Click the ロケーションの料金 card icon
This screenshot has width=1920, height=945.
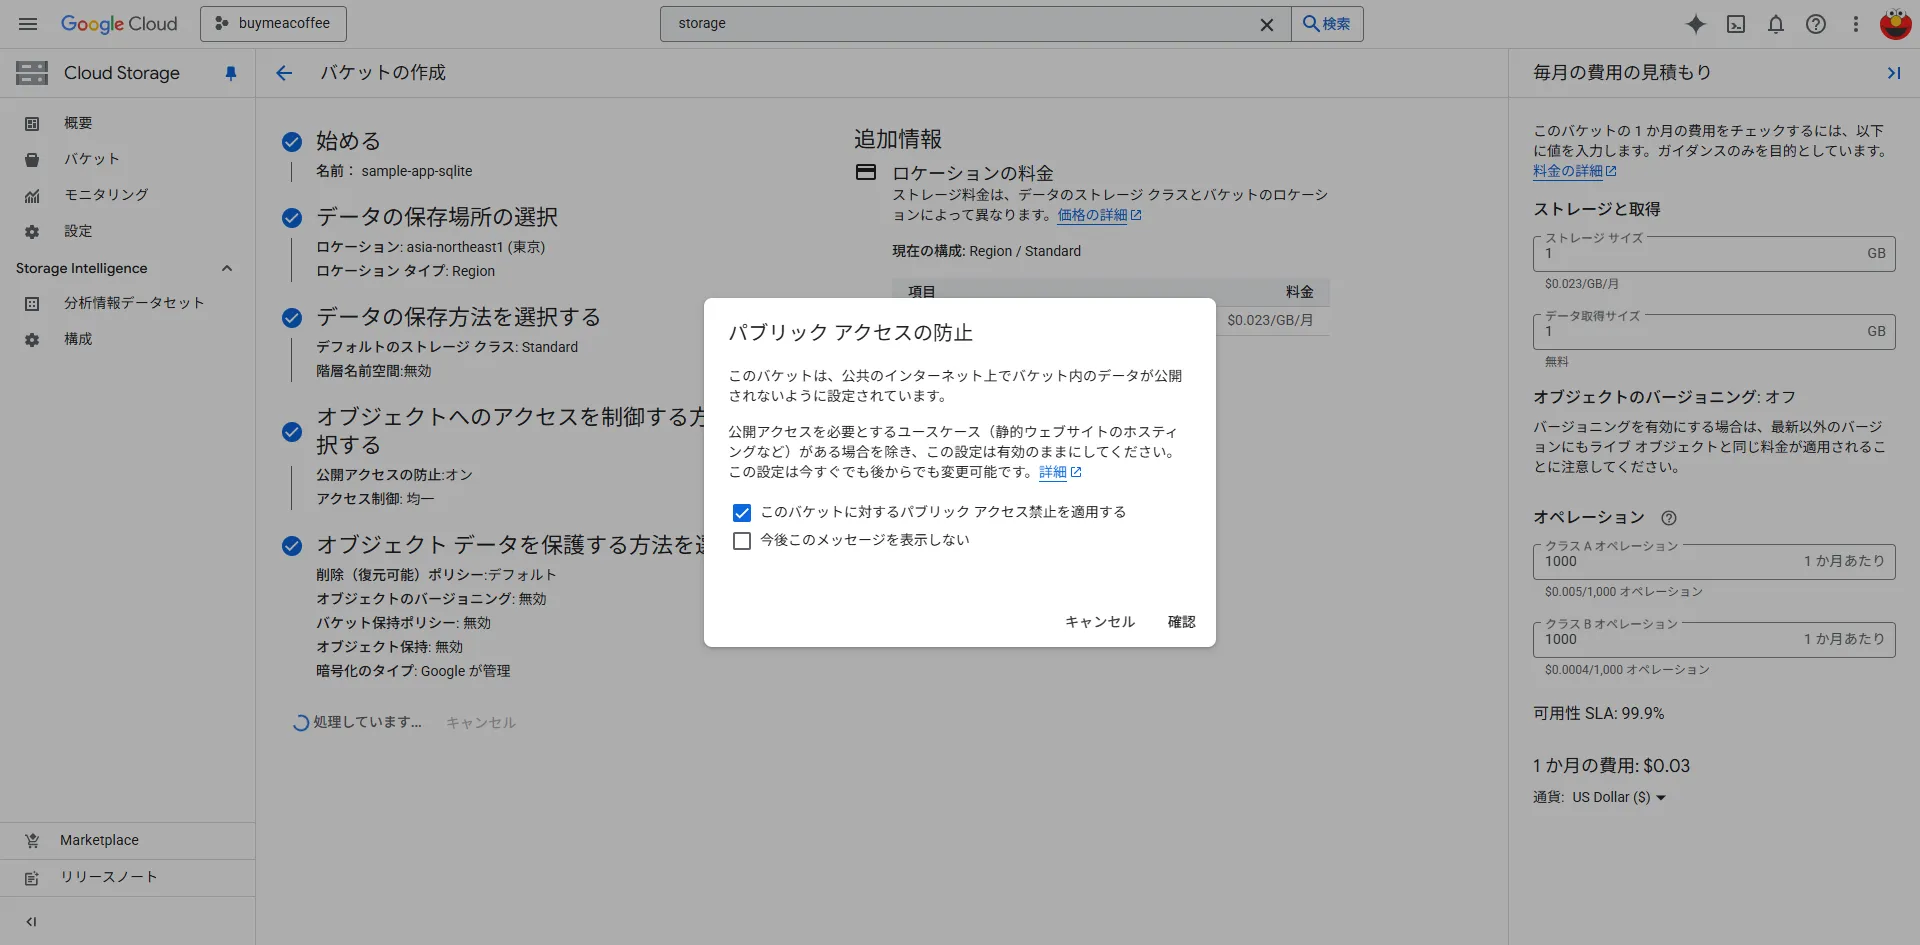tap(866, 172)
